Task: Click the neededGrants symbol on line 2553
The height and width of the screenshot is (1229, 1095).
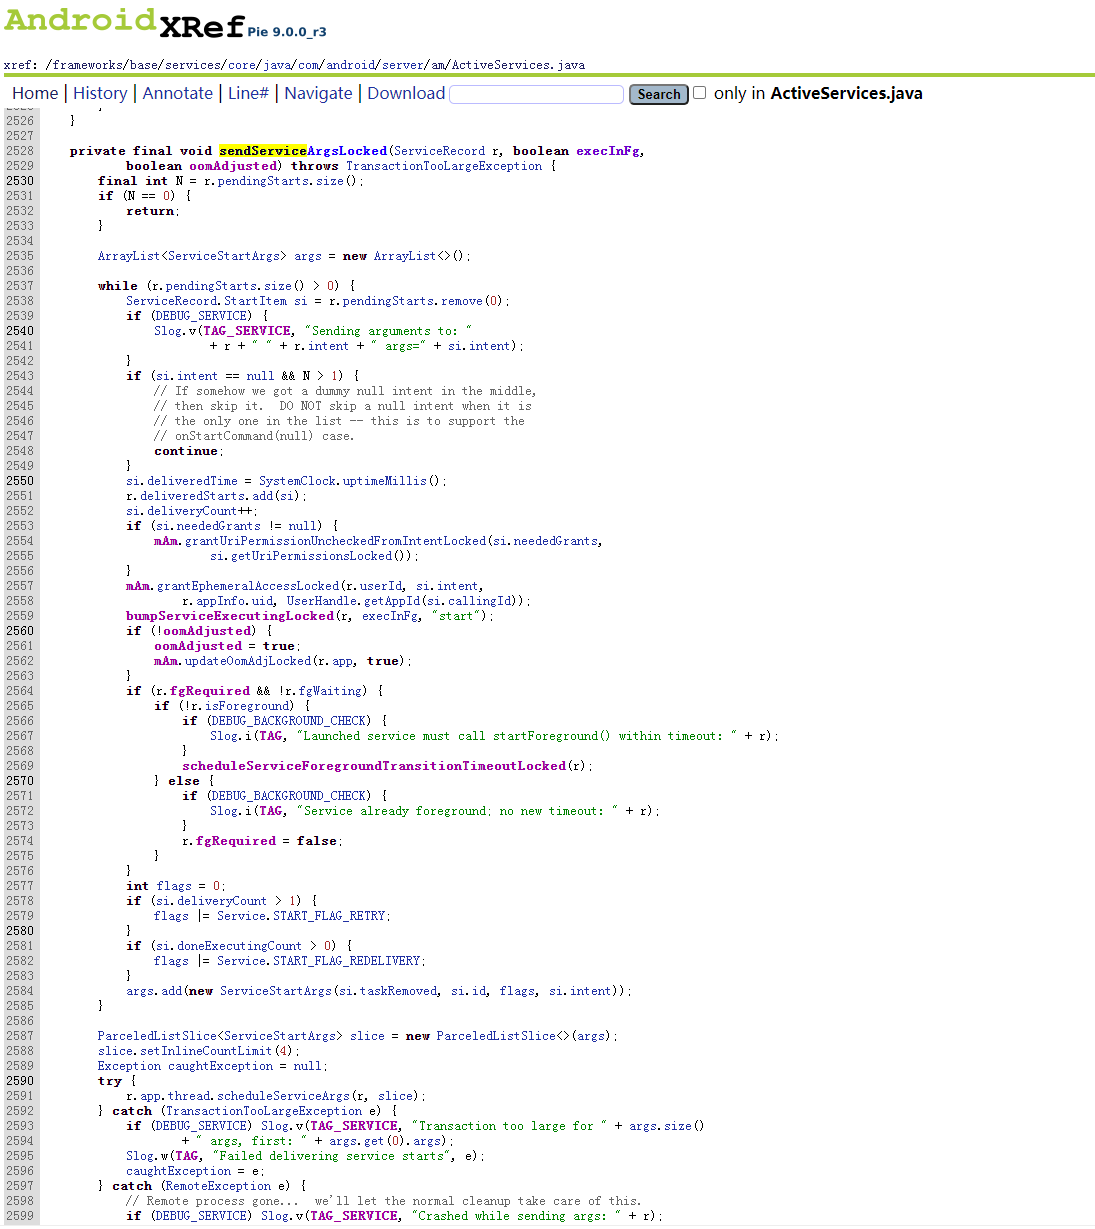Action: click(x=219, y=526)
